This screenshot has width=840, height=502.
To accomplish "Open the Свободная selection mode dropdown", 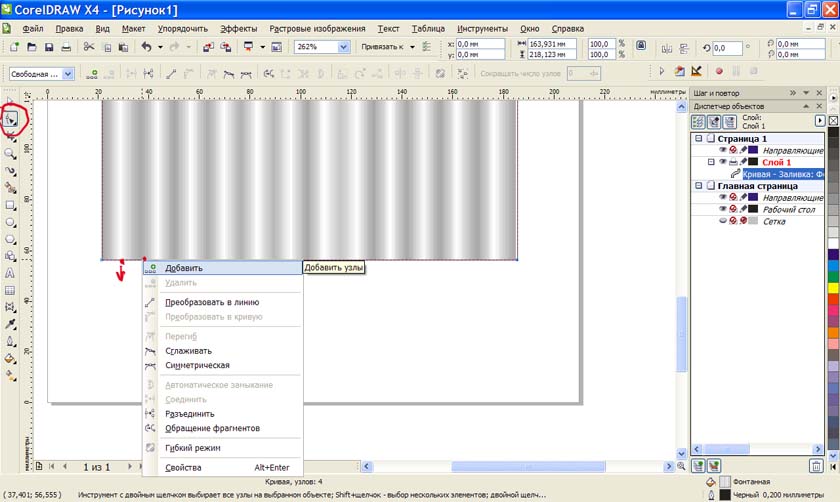I will pyautogui.click(x=68, y=73).
